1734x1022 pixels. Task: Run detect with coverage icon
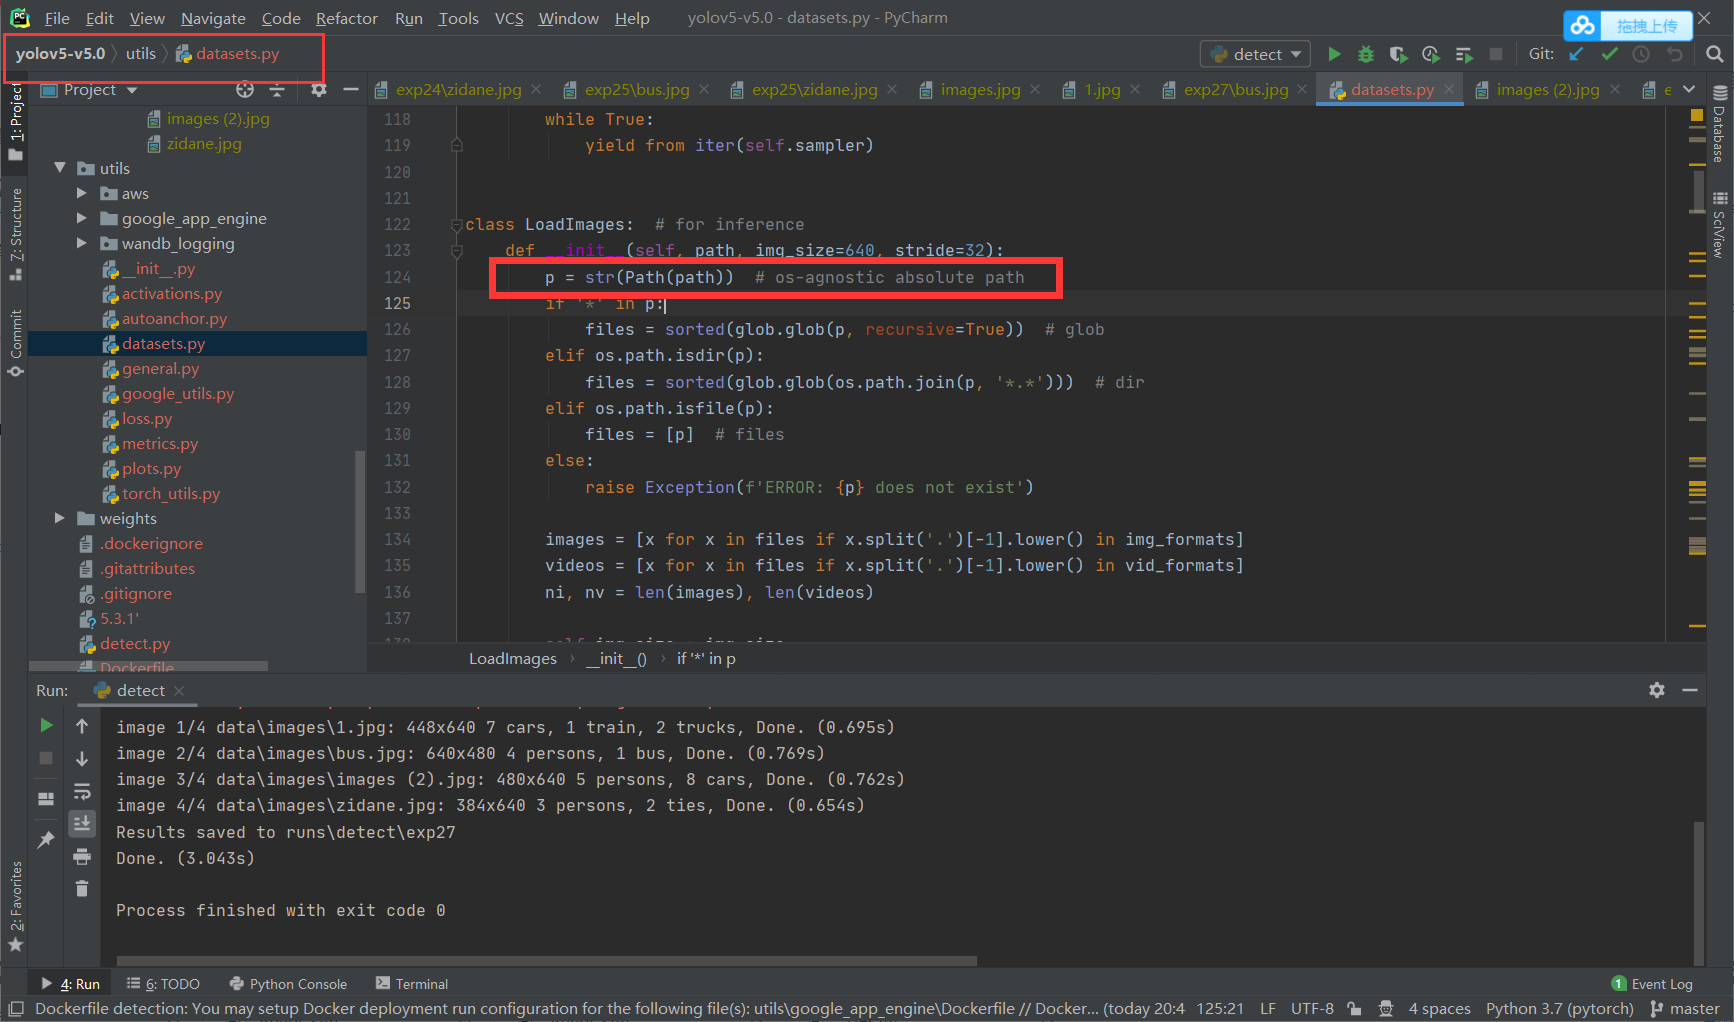point(1398,54)
